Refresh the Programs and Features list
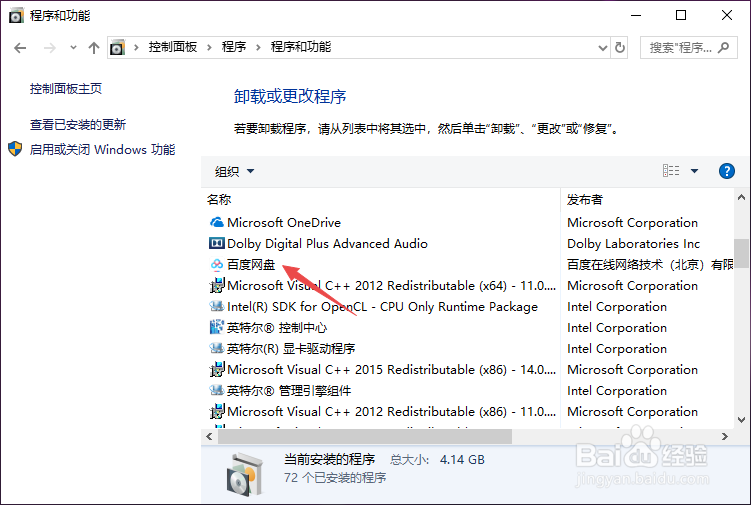 click(620, 47)
